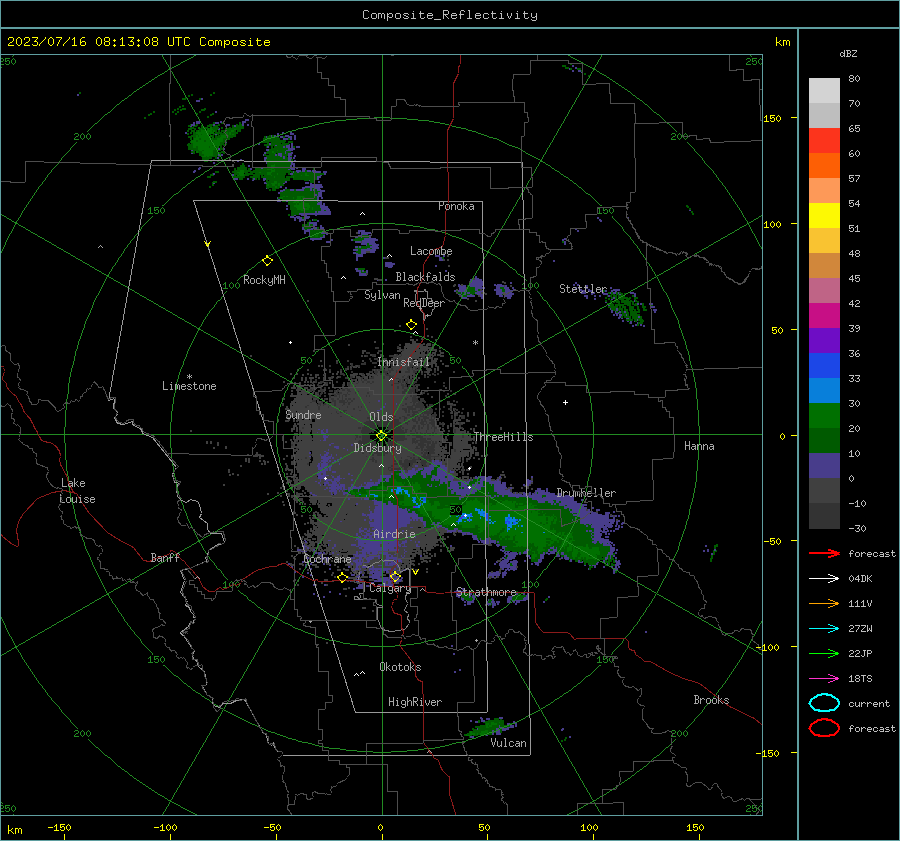This screenshot has height=841, width=900.
Task: Click the Sundre town label
Action: (x=303, y=414)
